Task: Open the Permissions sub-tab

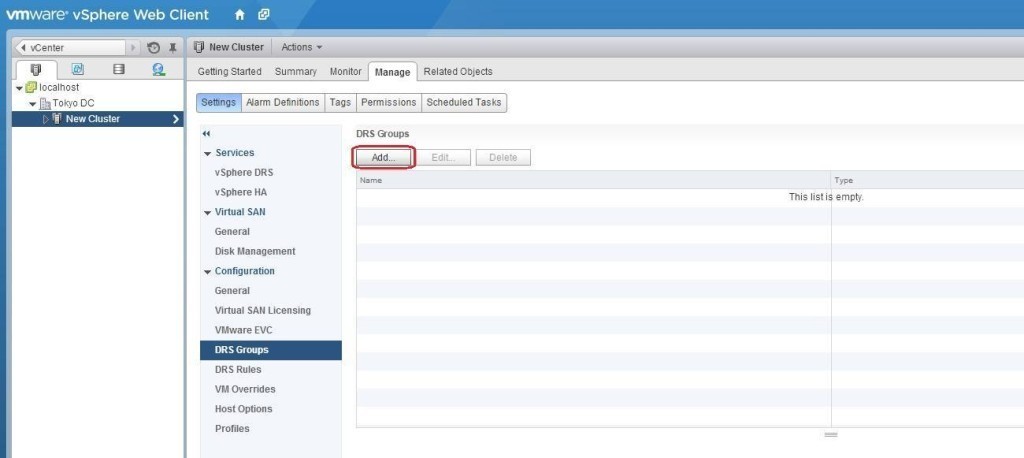Action: (x=389, y=103)
